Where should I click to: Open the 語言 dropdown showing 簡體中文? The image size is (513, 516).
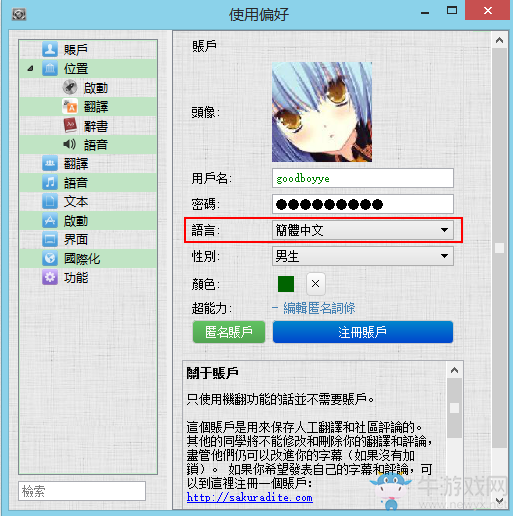tap(363, 230)
